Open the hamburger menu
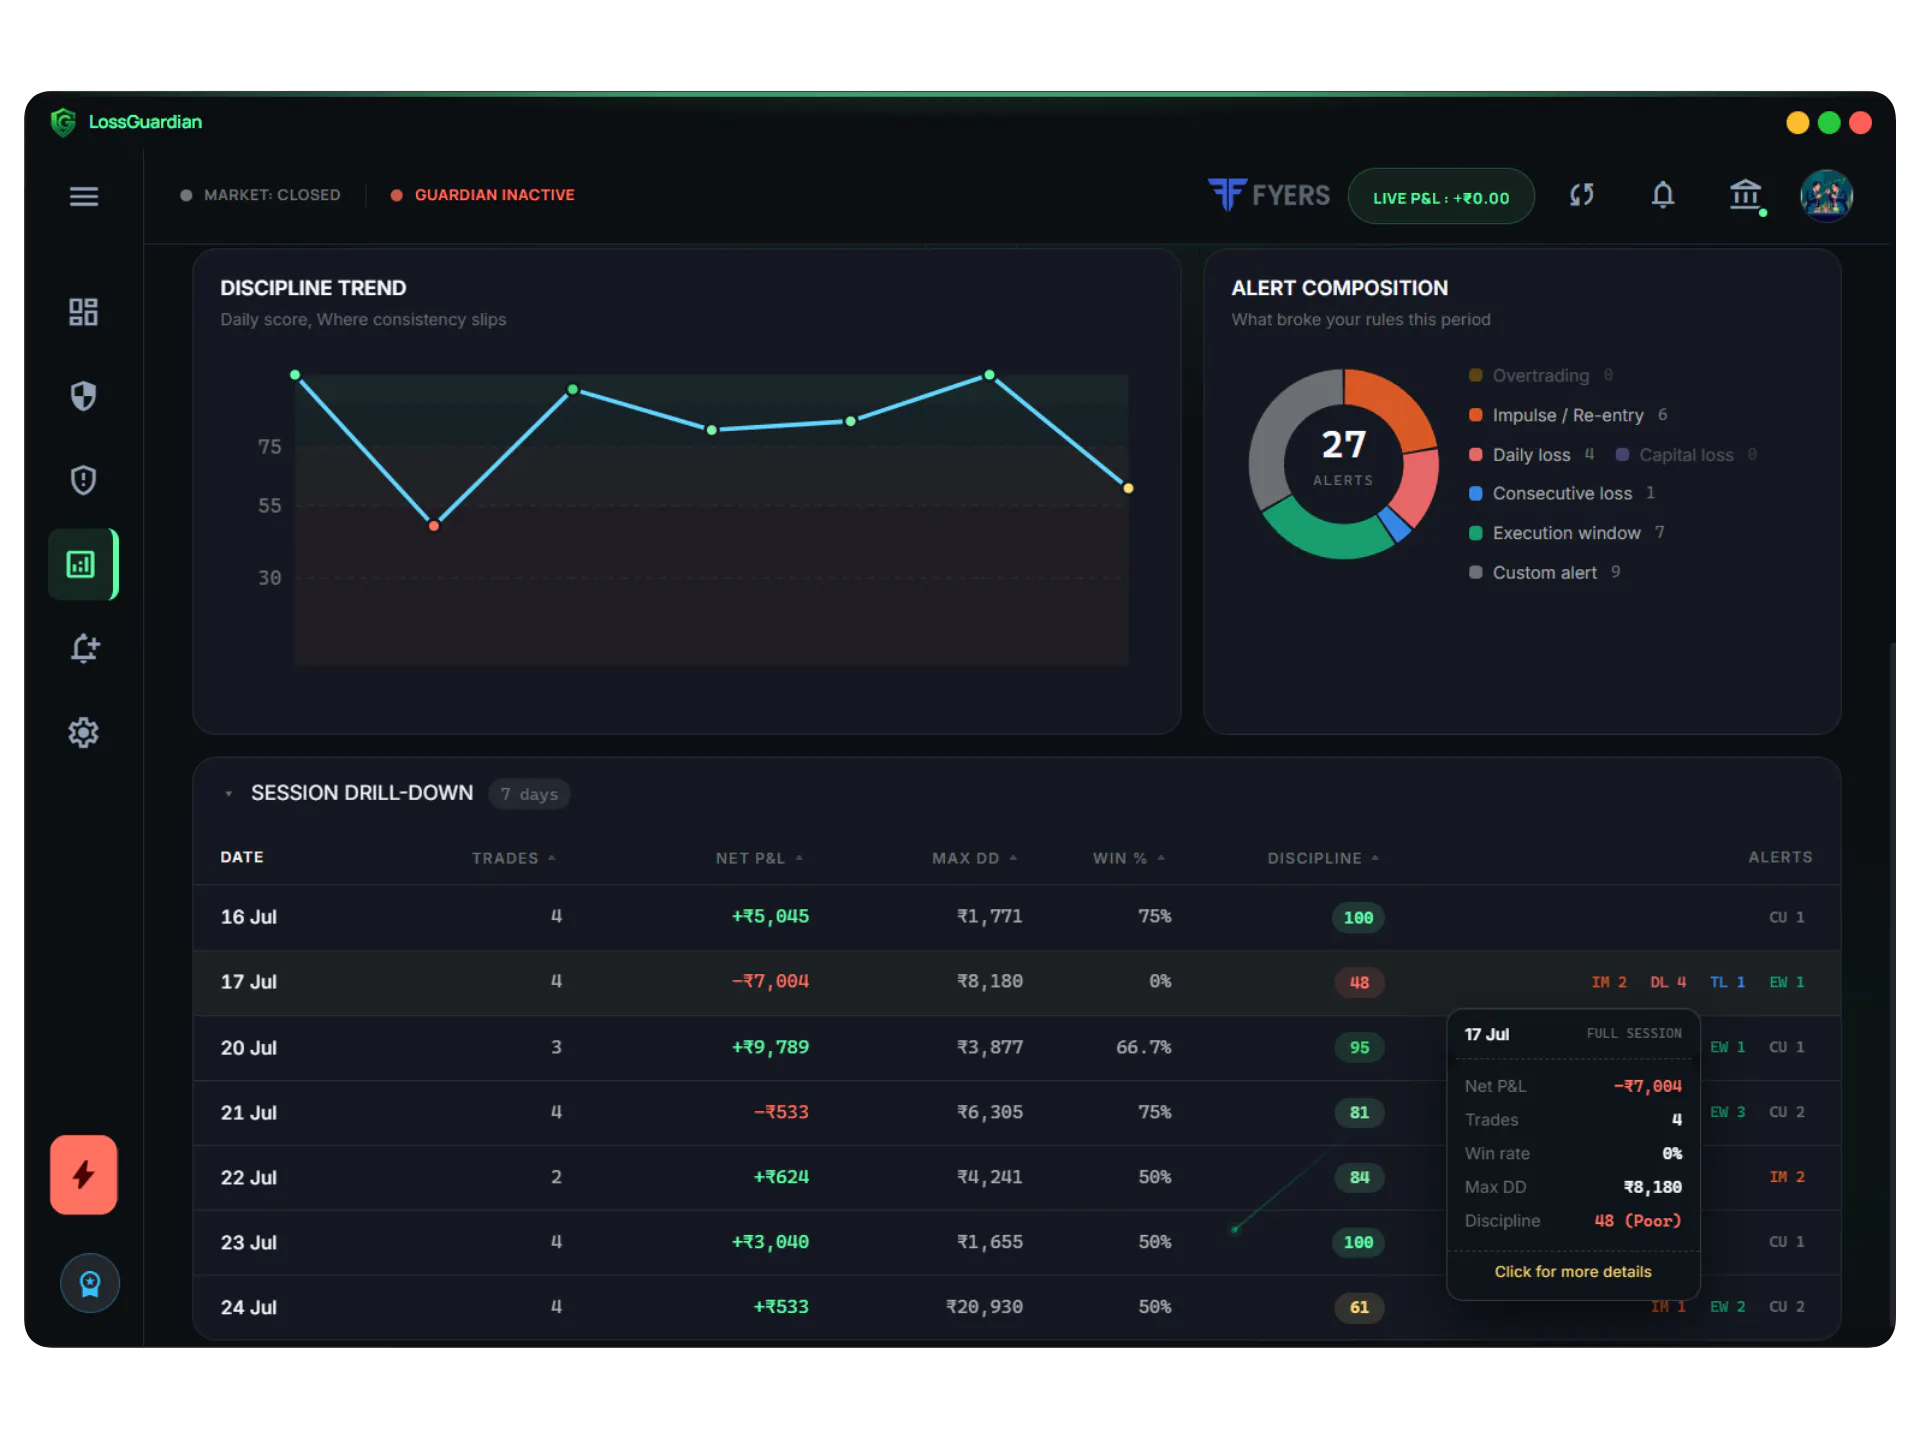The height and width of the screenshot is (1440, 1920). point(84,196)
